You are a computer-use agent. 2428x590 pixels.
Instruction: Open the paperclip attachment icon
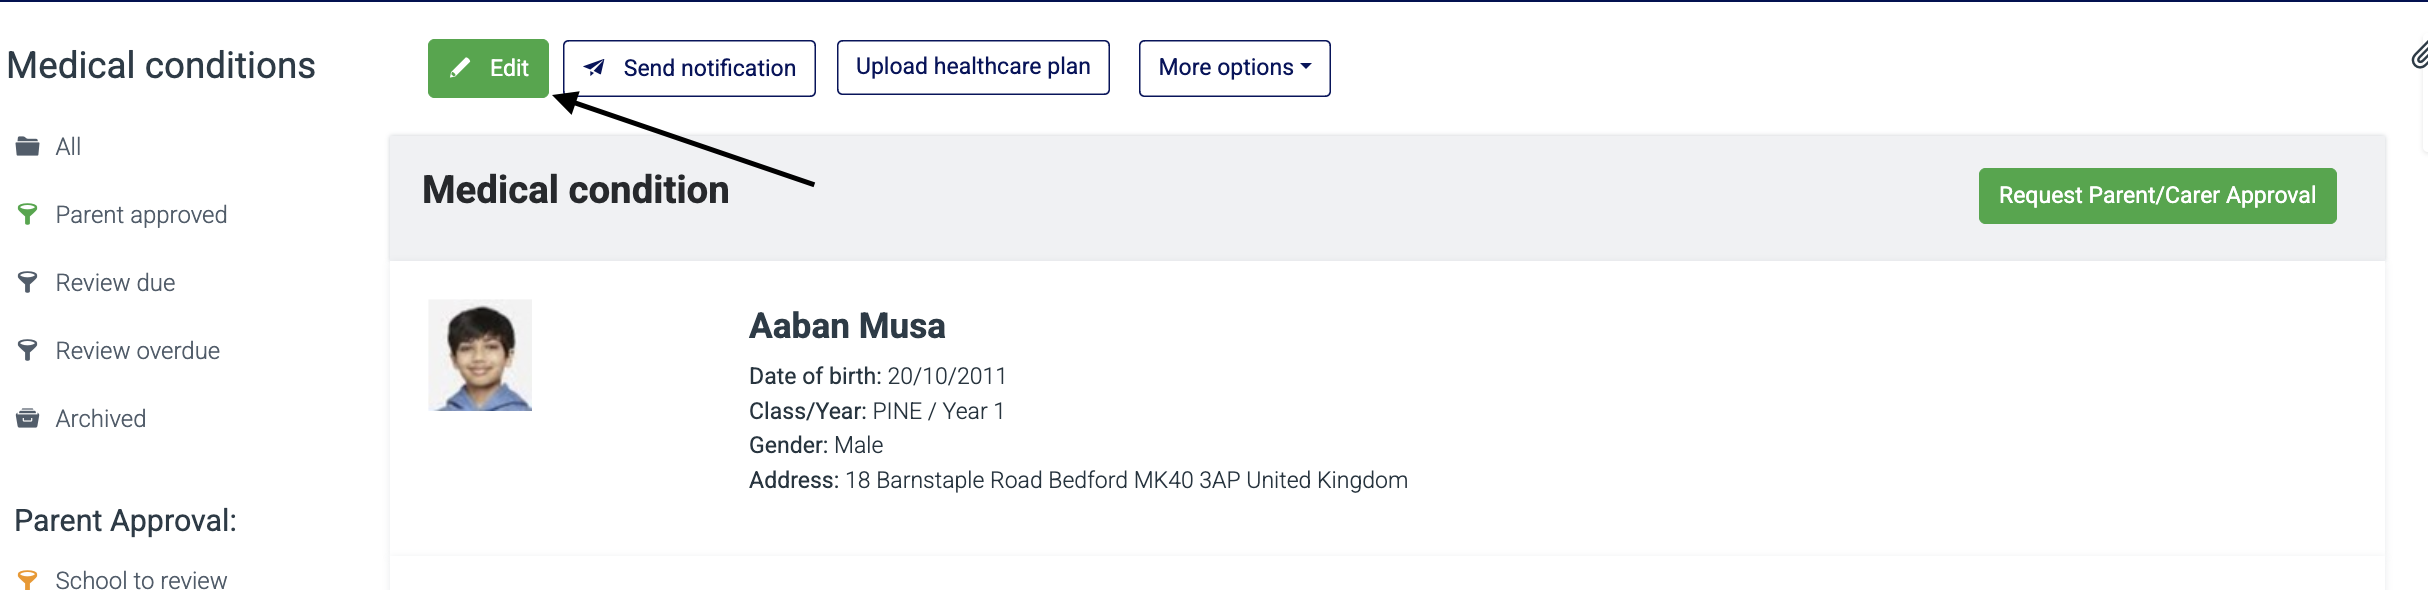pyautogui.click(x=2419, y=55)
